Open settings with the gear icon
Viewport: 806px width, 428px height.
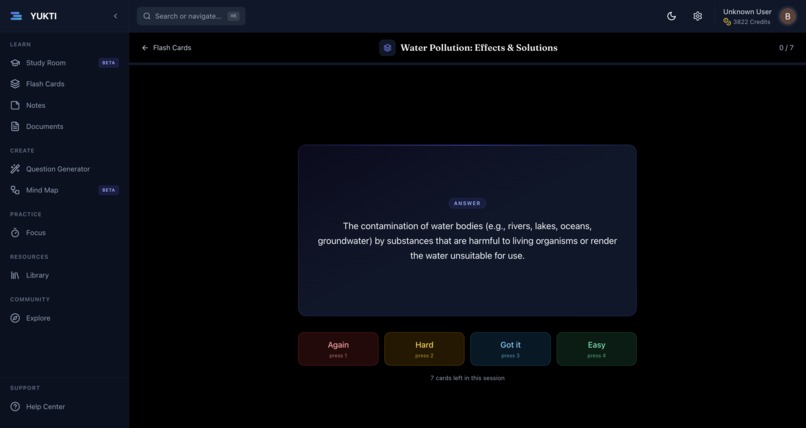click(698, 16)
